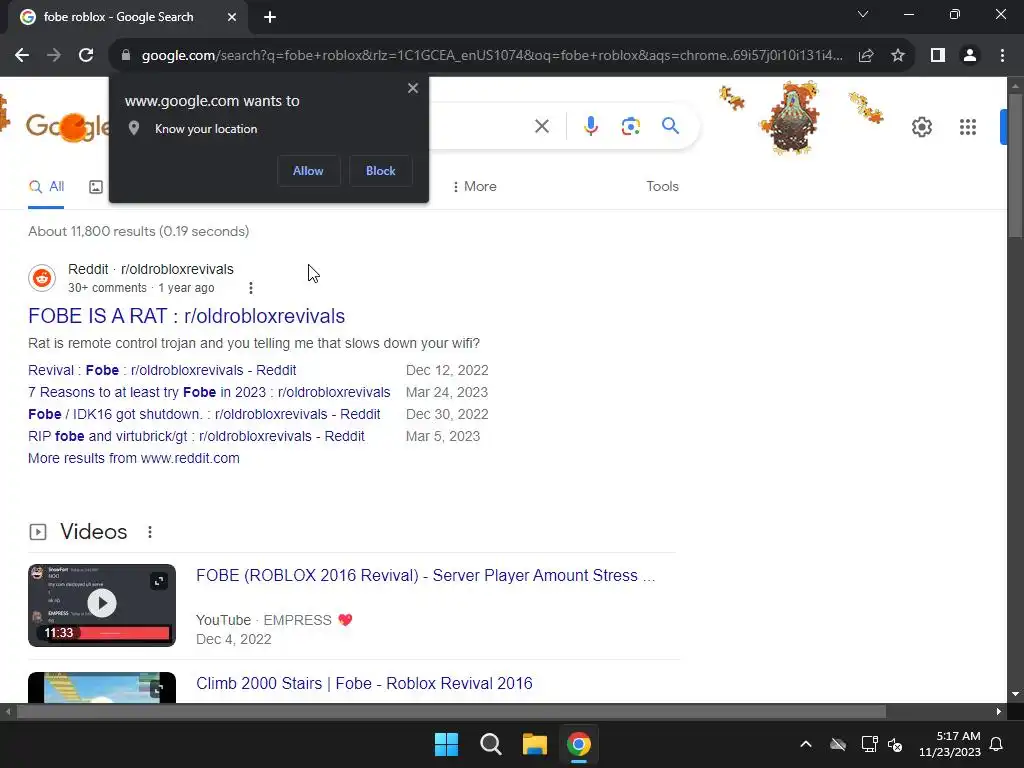
Task: Click the scroll-right arrow
Action: click(999, 711)
